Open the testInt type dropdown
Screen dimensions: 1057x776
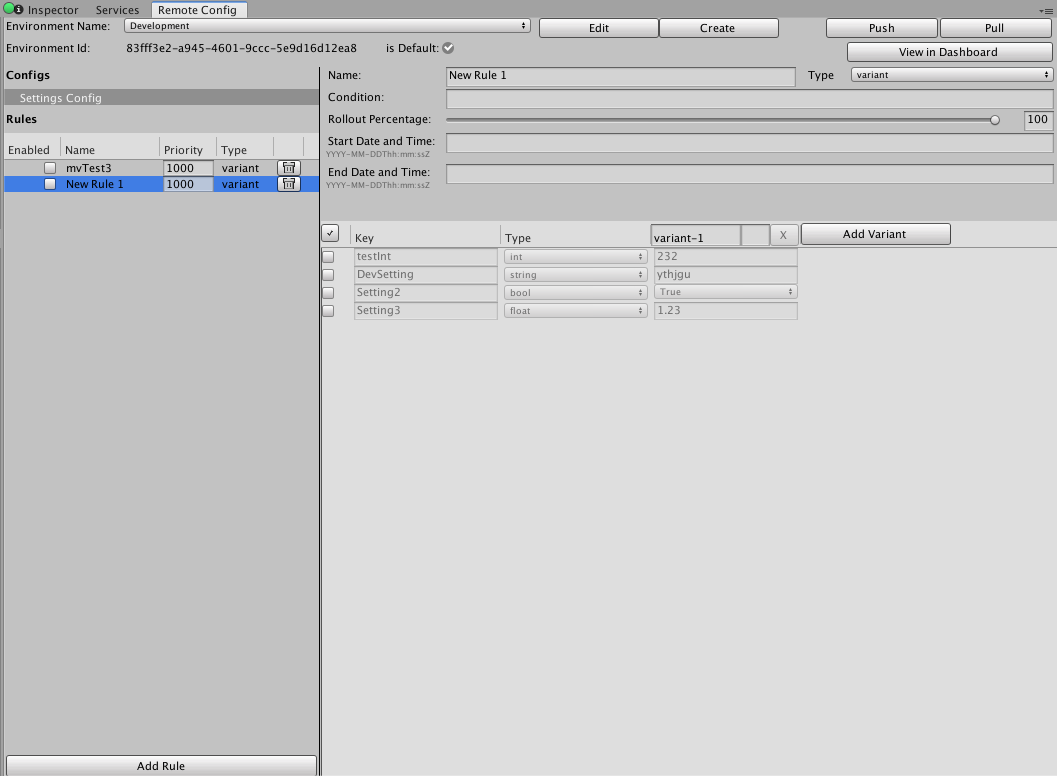click(x=575, y=257)
